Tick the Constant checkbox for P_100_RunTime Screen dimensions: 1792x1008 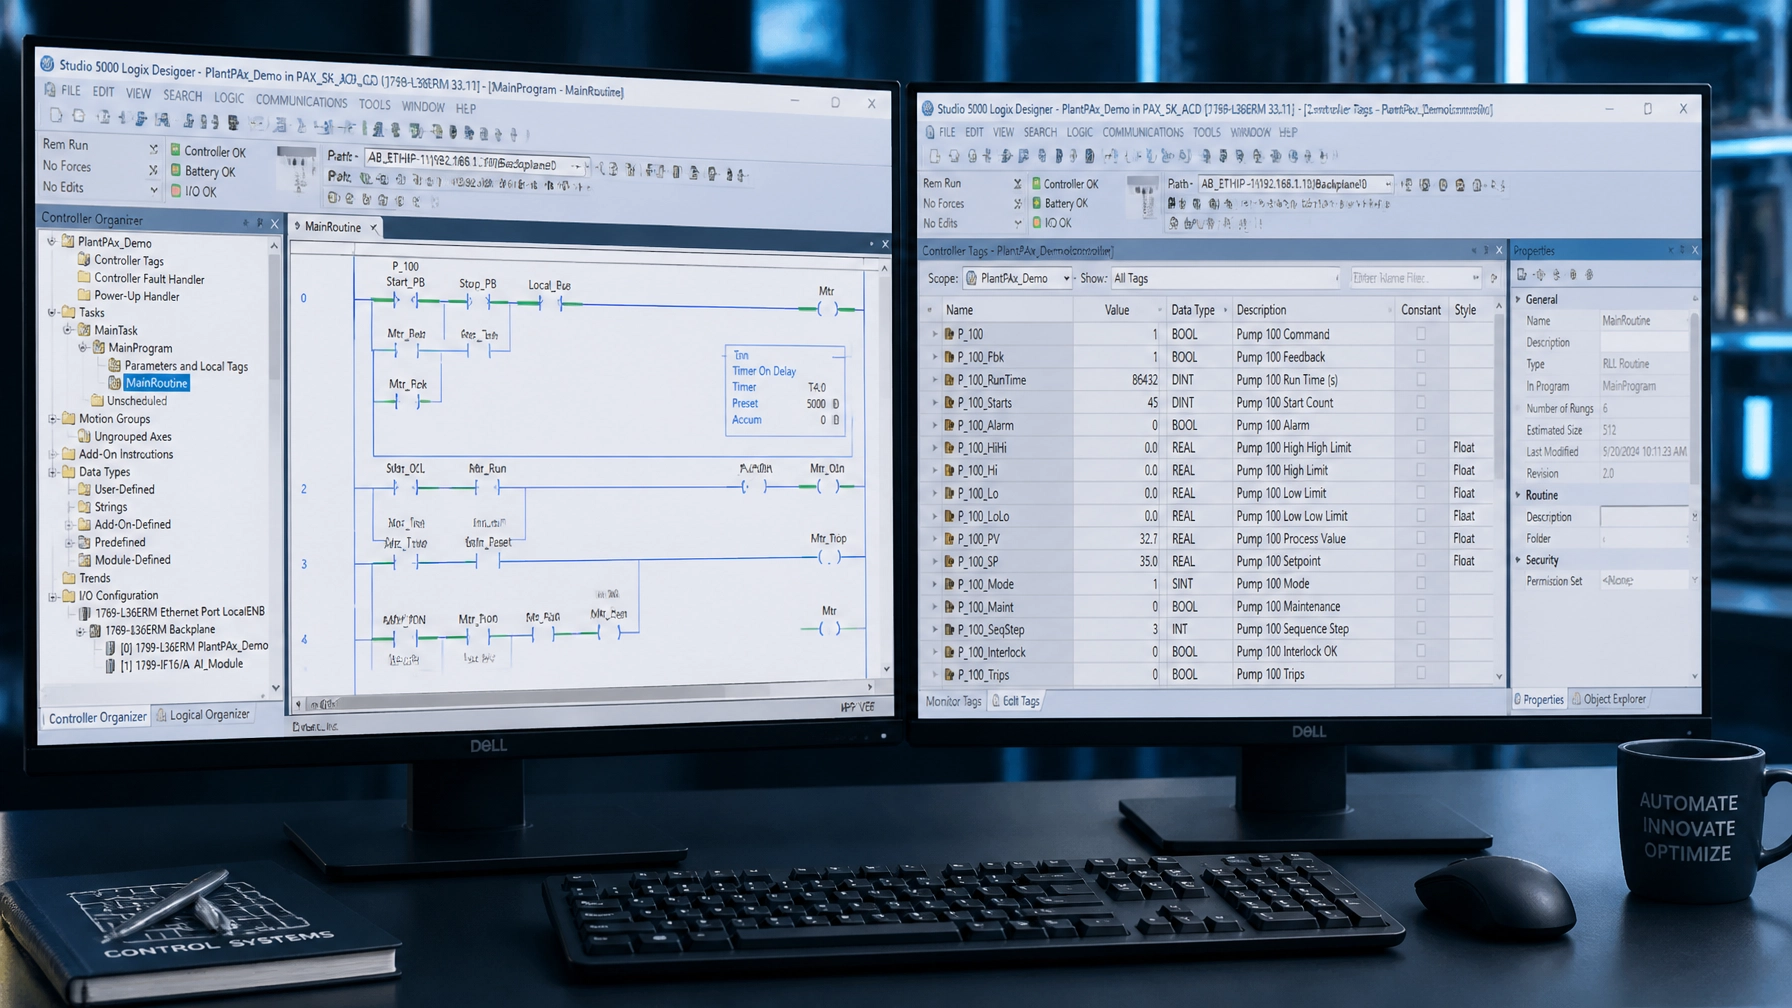(1421, 380)
